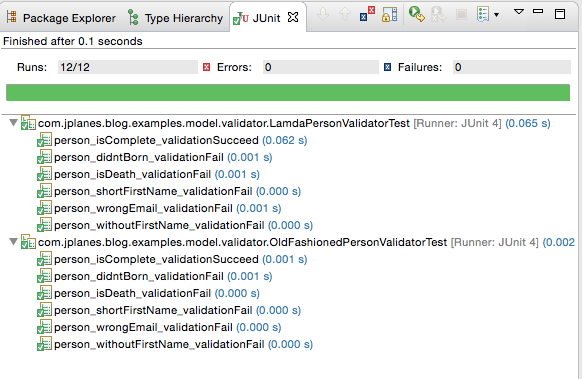The image size is (582, 379).
Task: Switch to the Type Hierarchy tab
Action: 176,17
